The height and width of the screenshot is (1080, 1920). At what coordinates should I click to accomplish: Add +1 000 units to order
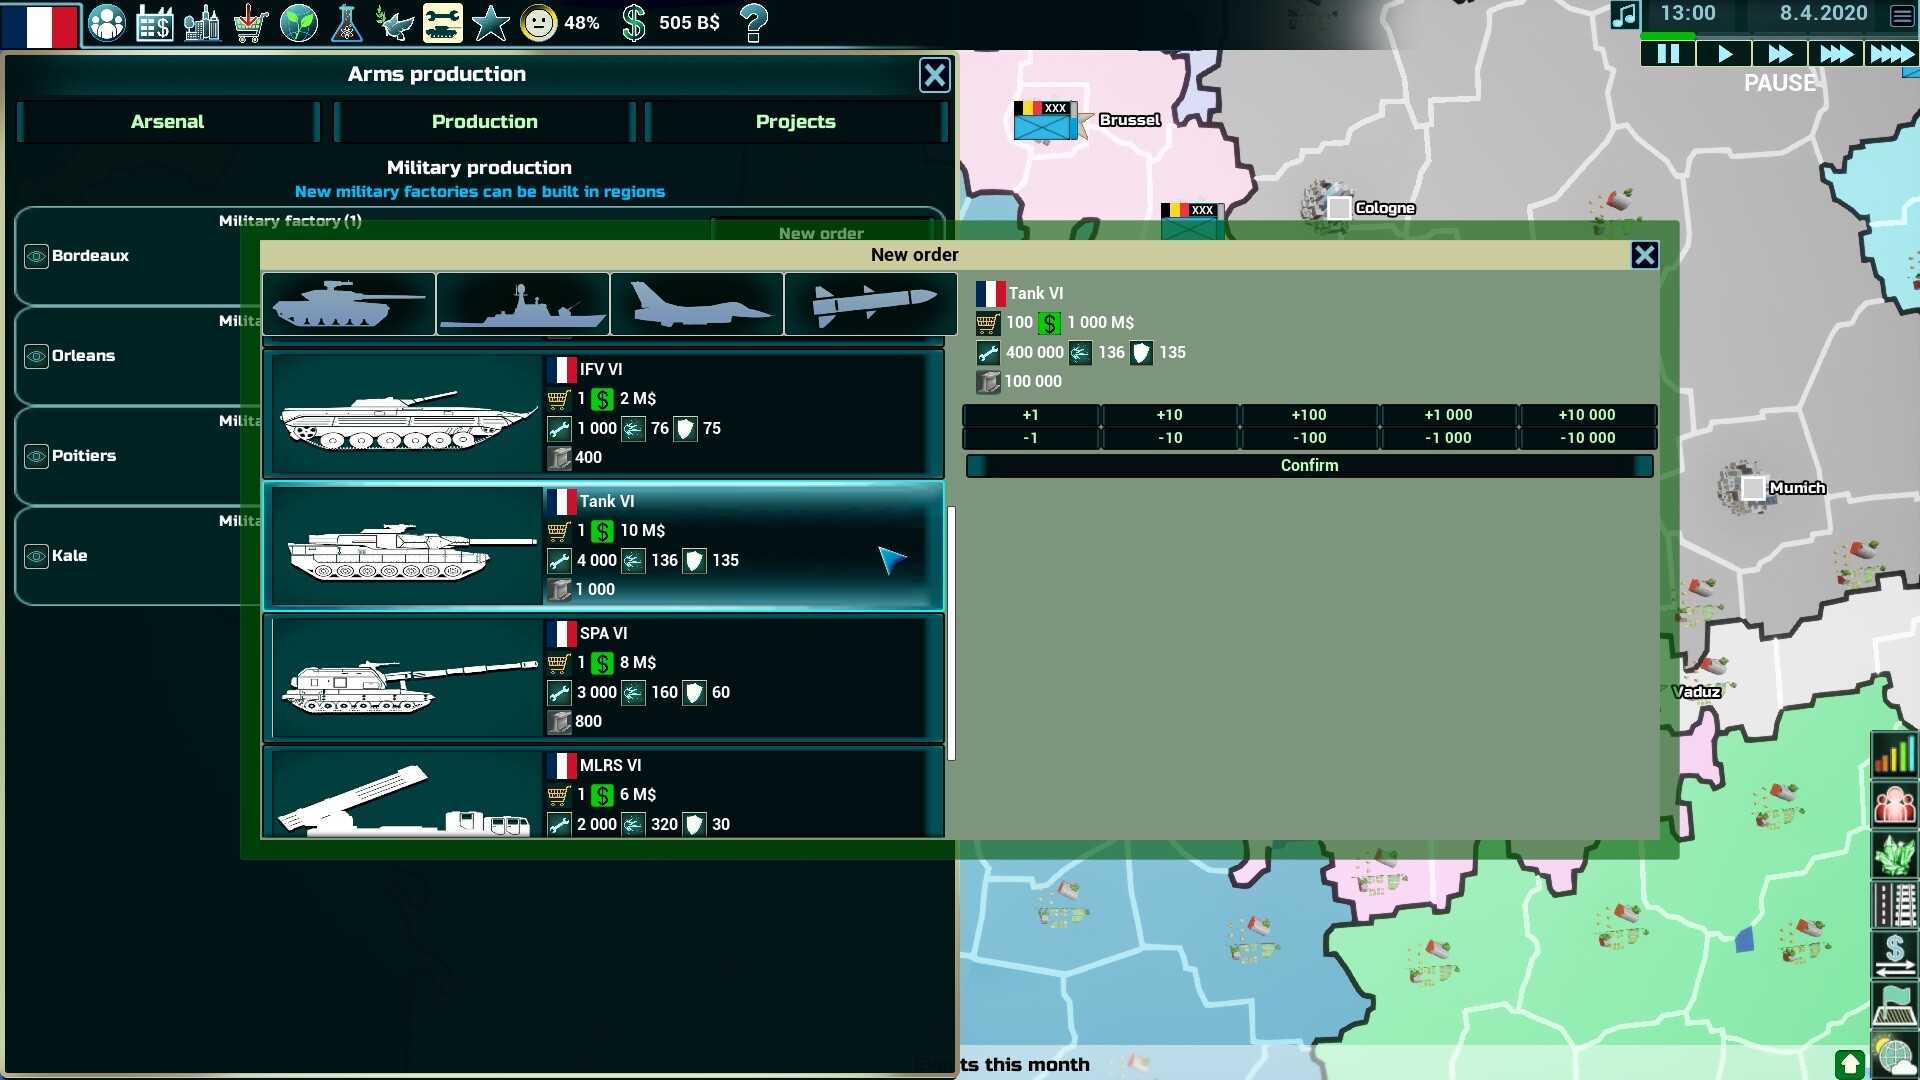click(x=1448, y=414)
